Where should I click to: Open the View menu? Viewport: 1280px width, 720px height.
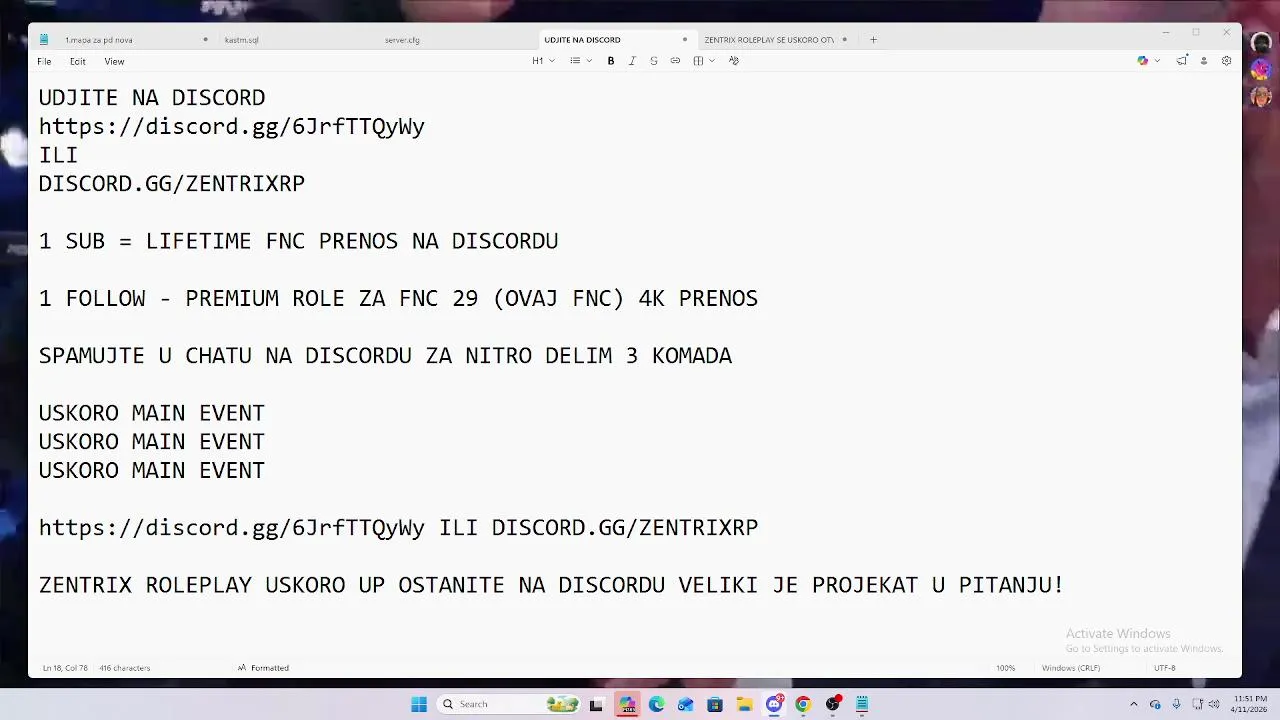(115, 62)
